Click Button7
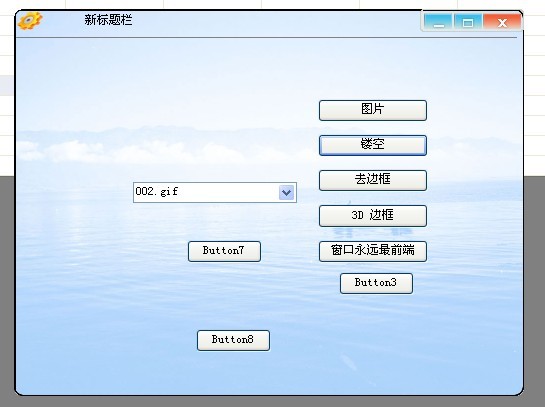This screenshot has height=407, width=545. coord(224,251)
